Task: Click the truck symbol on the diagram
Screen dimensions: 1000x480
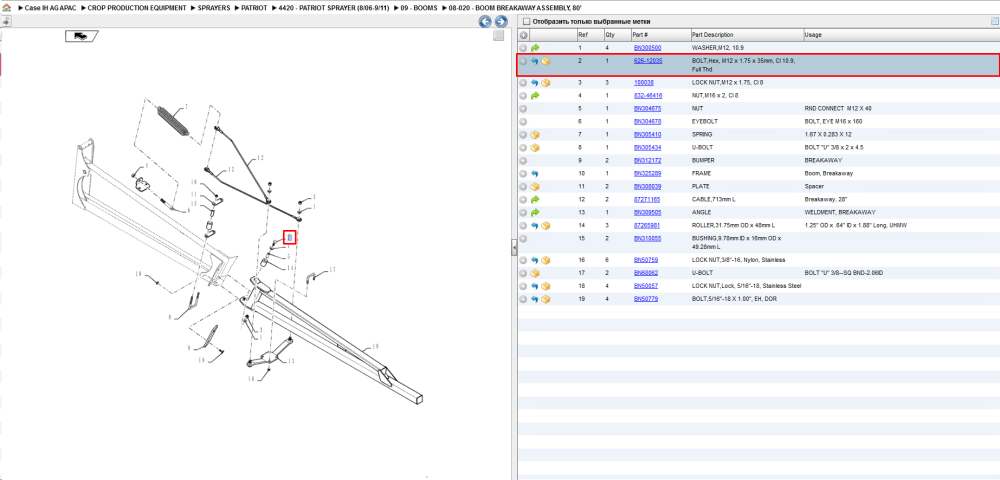Action: point(80,36)
